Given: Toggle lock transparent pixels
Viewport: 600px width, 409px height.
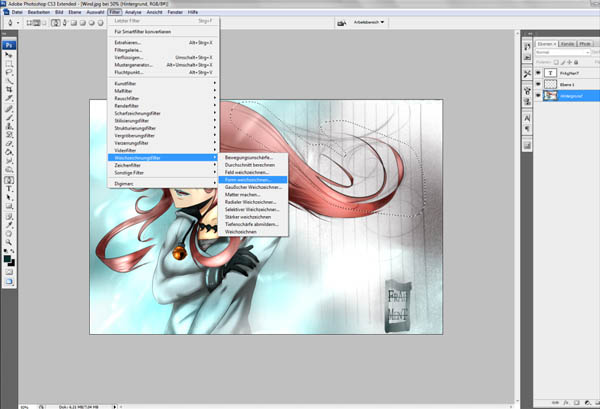Looking at the screenshot, I should click(556, 62).
